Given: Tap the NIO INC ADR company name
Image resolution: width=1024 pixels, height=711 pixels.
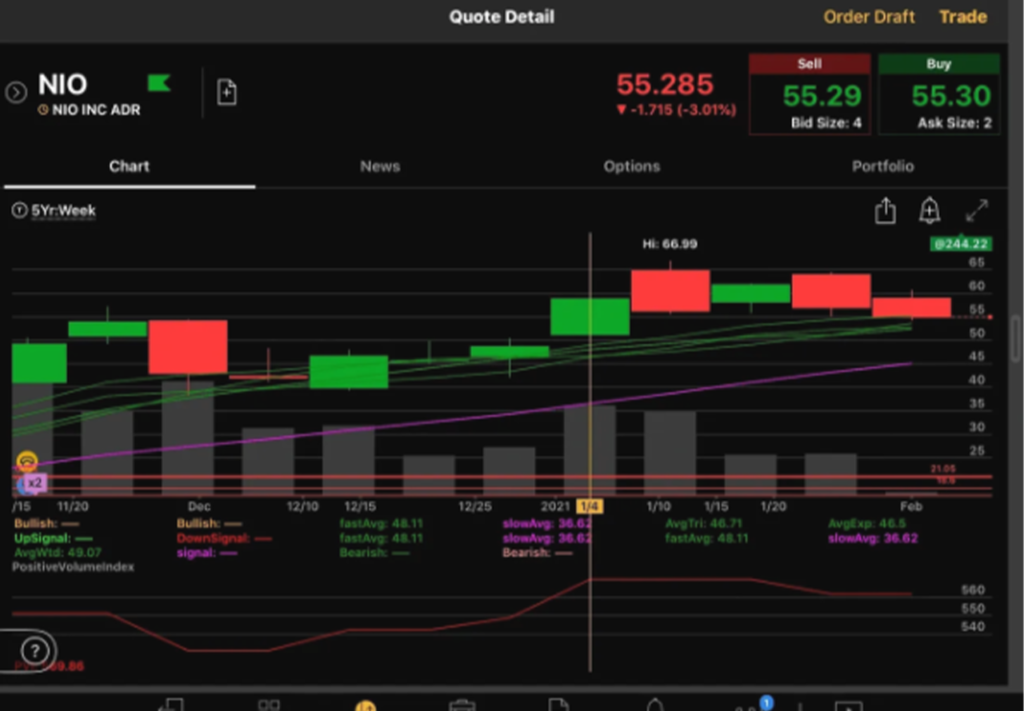Looking at the screenshot, I should [x=96, y=110].
